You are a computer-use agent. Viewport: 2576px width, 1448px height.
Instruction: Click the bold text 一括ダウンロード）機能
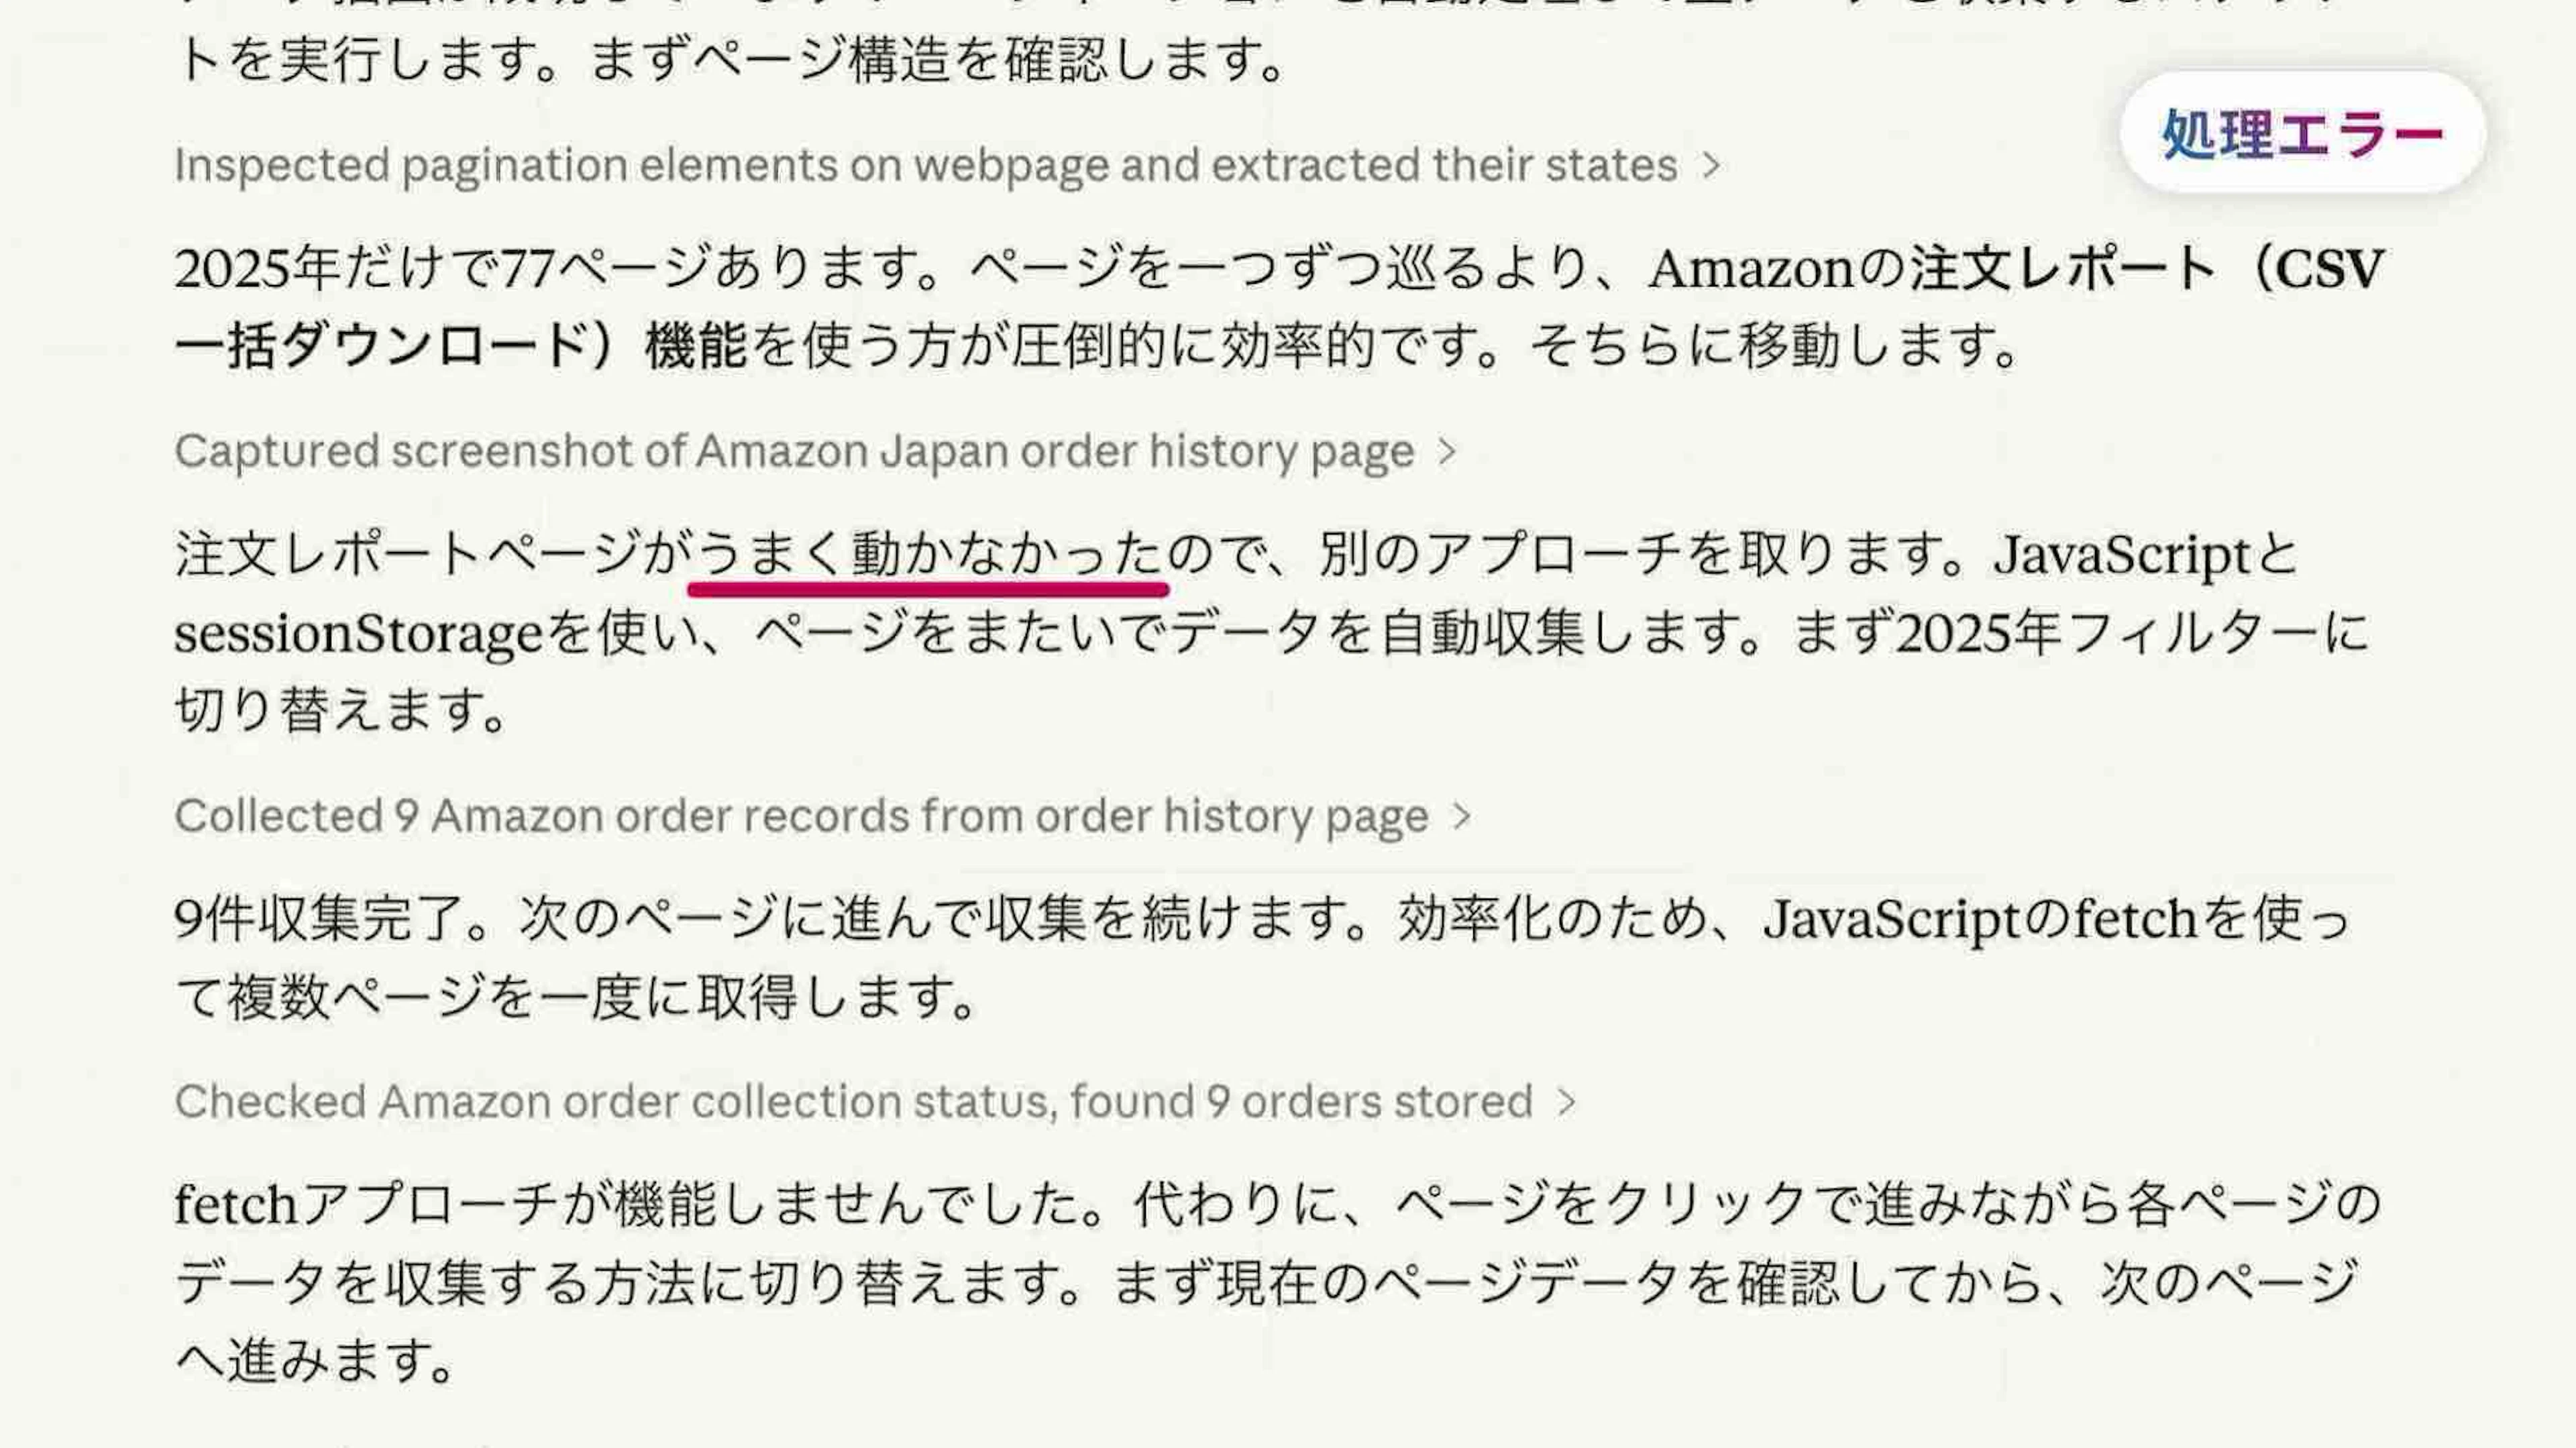pyautogui.click(x=460, y=347)
